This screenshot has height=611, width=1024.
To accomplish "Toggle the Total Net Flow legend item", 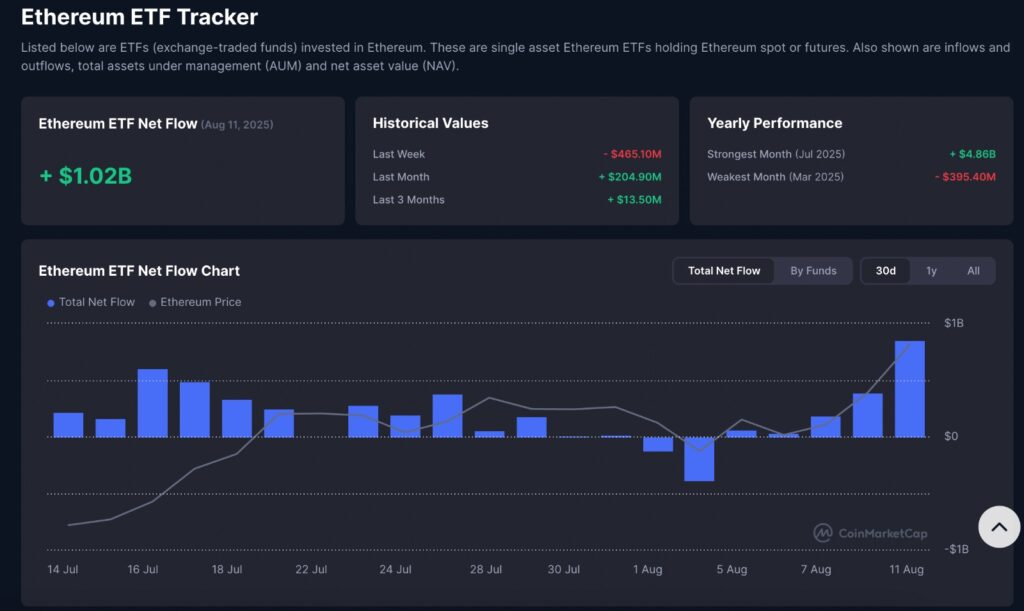I will click(91, 302).
